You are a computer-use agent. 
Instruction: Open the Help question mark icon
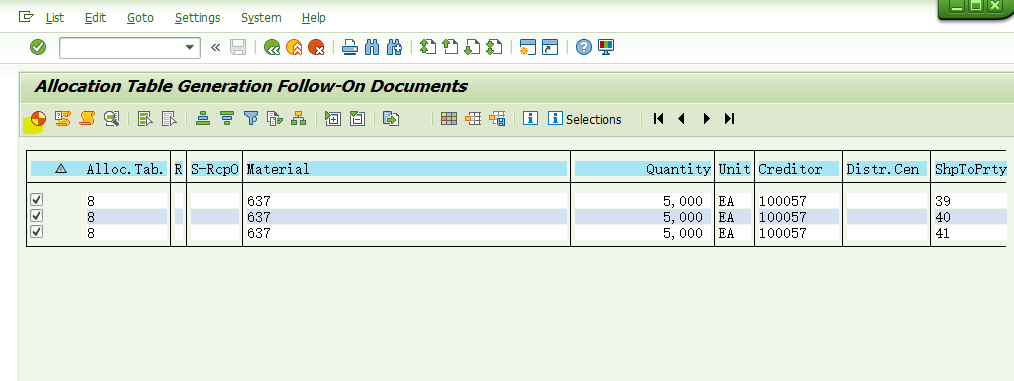[x=584, y=47]
